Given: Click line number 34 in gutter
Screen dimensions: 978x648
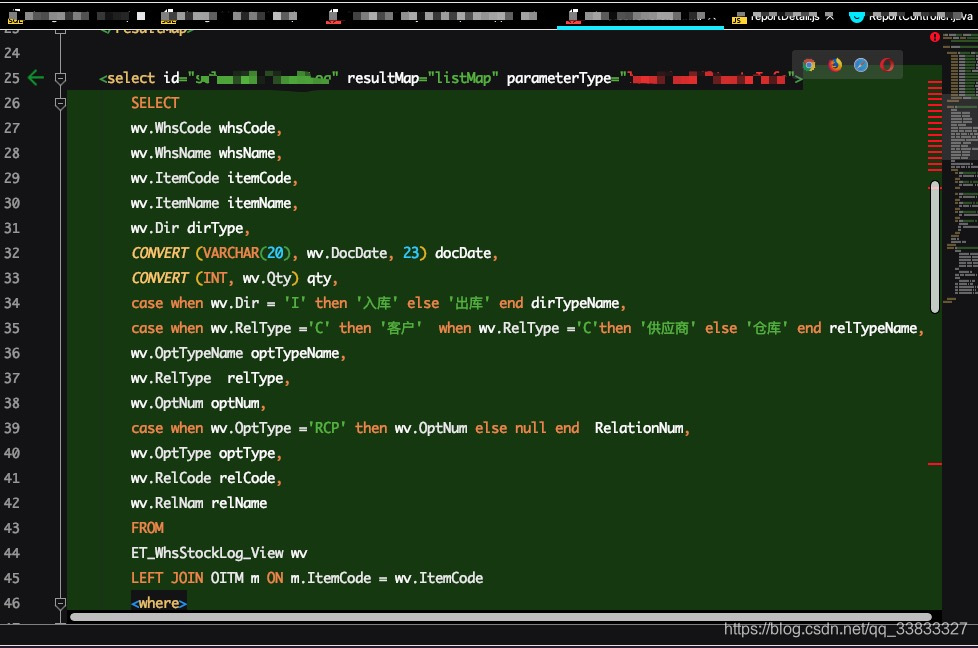Looking at the screenshot, I should tap(12, 303).
